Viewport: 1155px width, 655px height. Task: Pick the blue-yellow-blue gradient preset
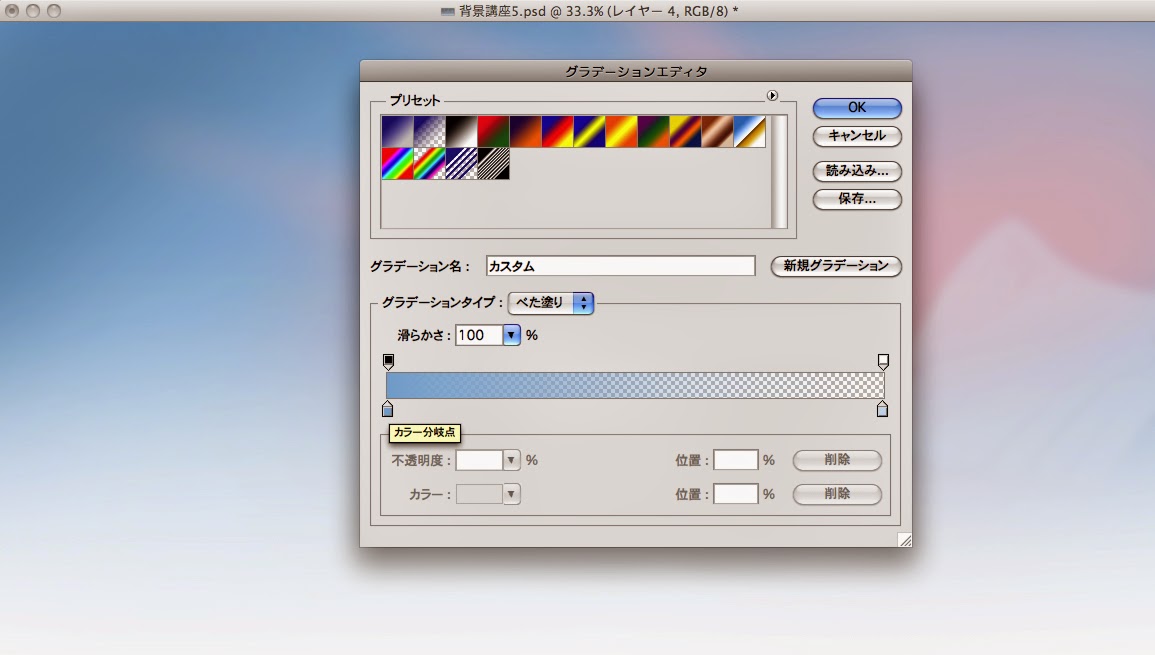590,131
